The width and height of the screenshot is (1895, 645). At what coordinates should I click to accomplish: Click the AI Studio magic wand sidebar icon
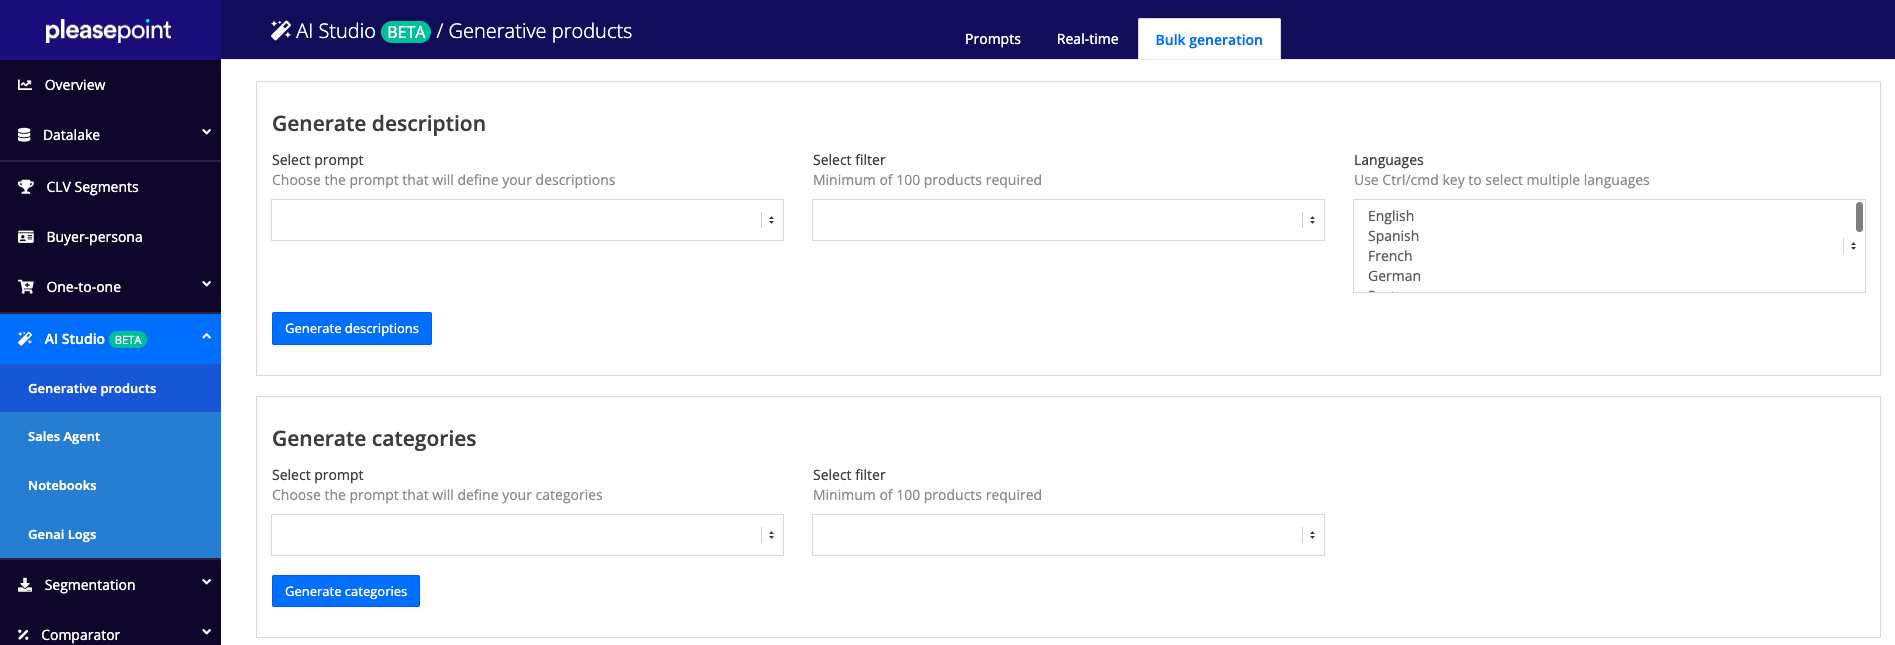click(x=25, y=339)
